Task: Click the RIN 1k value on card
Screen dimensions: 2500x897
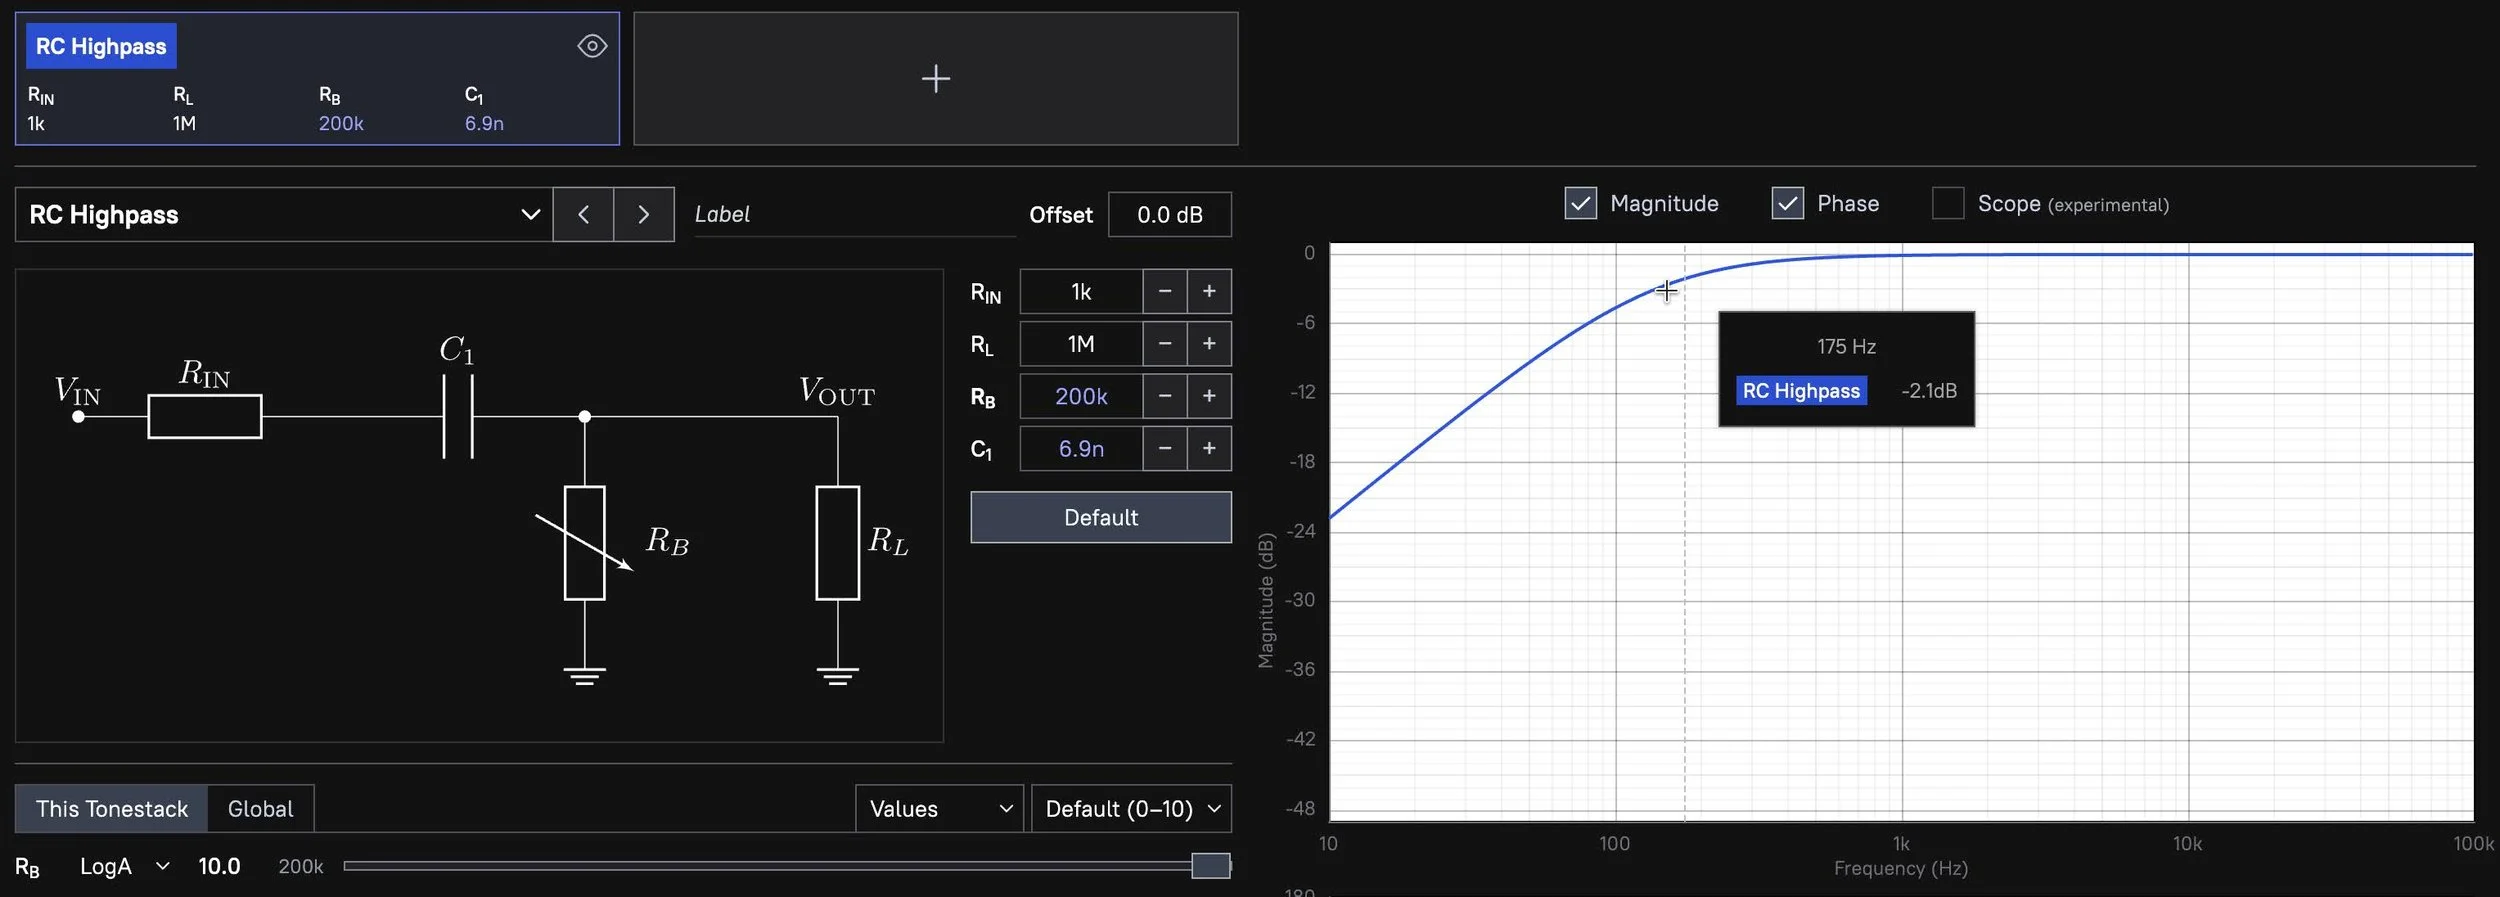Action: tap(36, 123)
